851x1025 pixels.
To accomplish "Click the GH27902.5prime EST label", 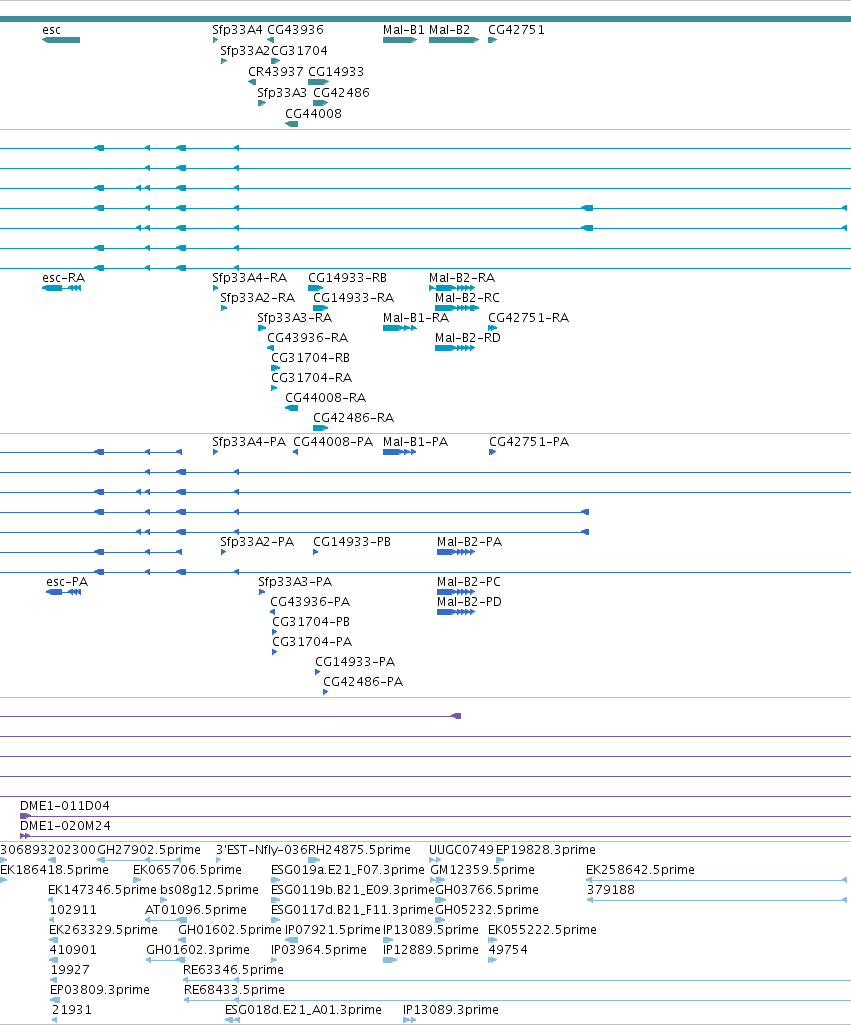I will click(149, 850).
